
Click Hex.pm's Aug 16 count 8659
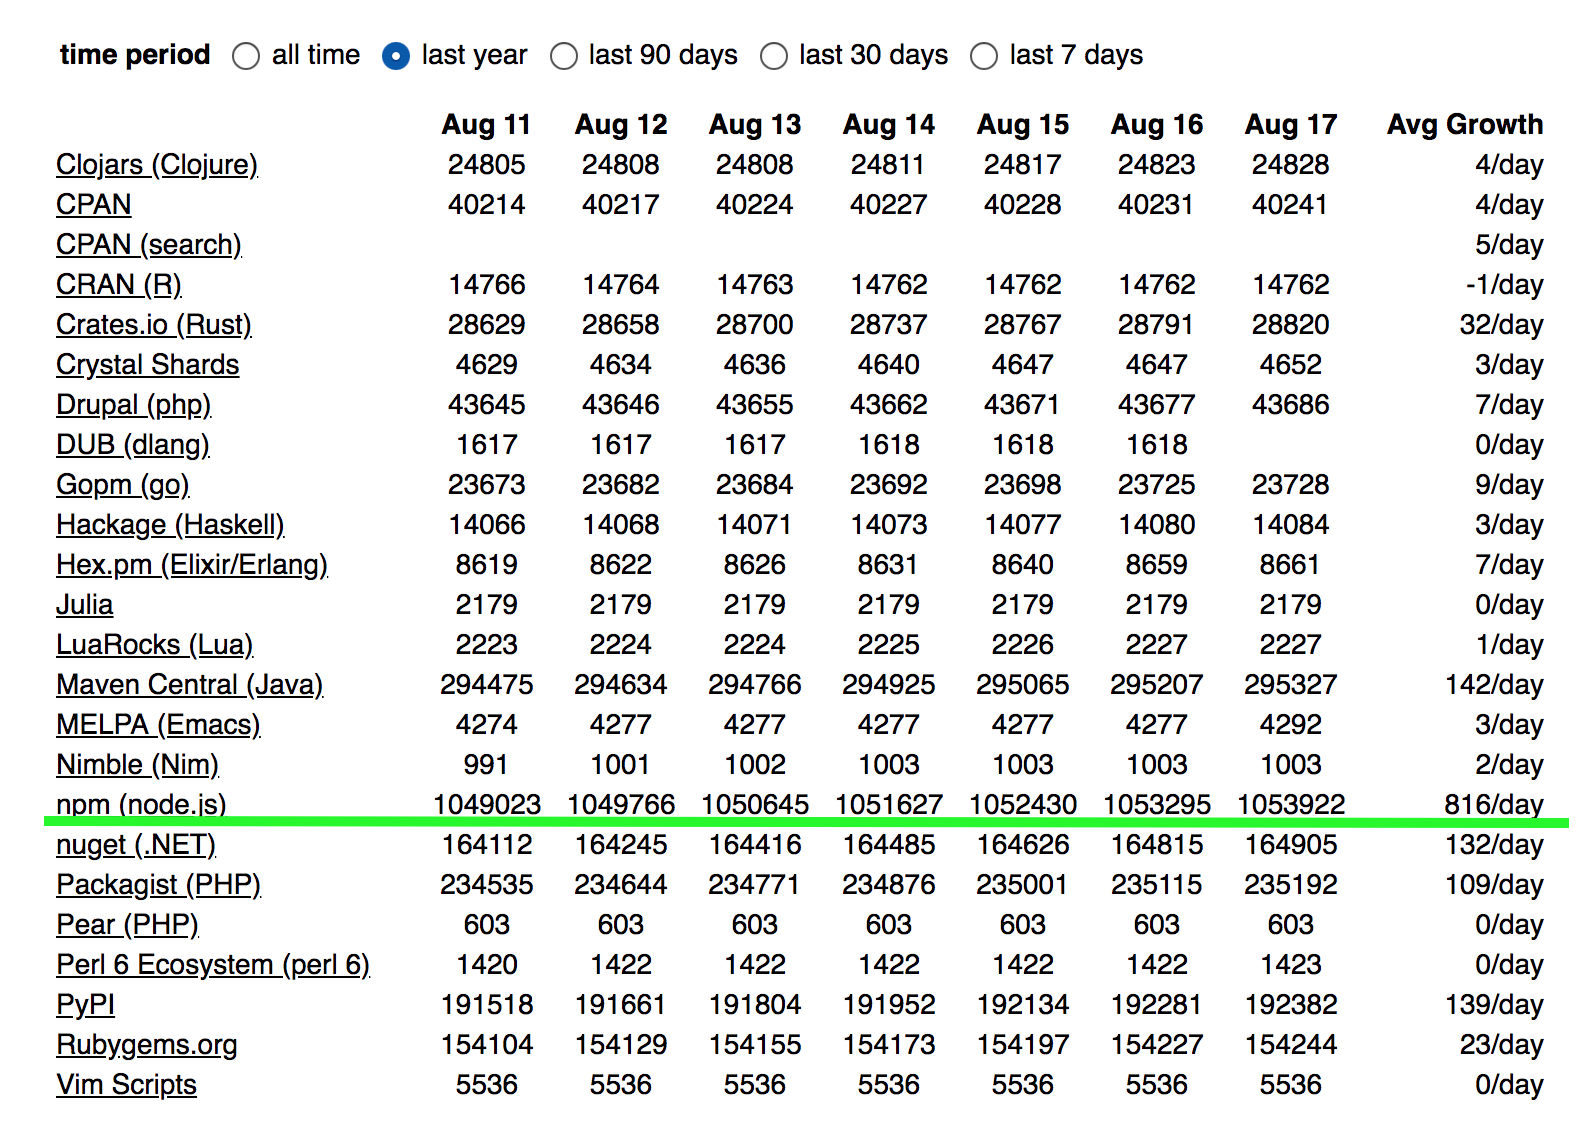pos(1157,565)
